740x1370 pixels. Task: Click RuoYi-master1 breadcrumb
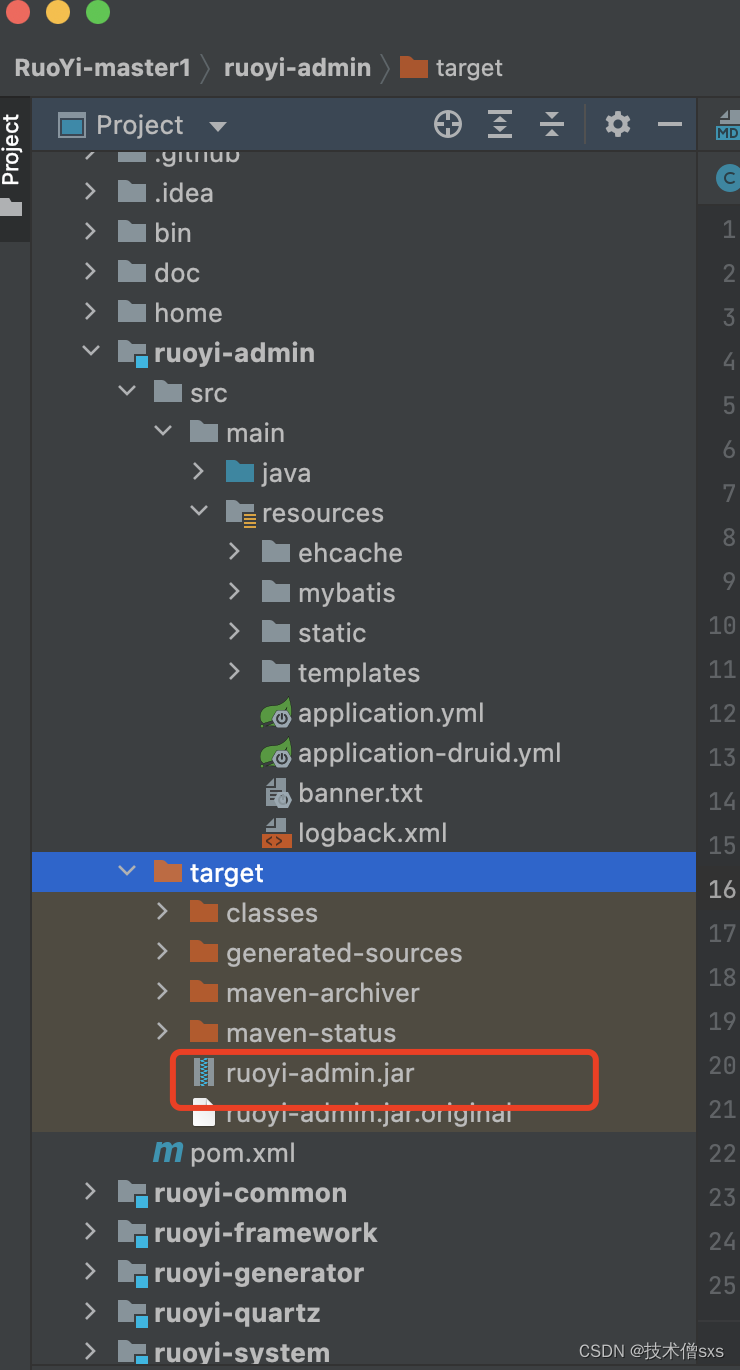102,68
